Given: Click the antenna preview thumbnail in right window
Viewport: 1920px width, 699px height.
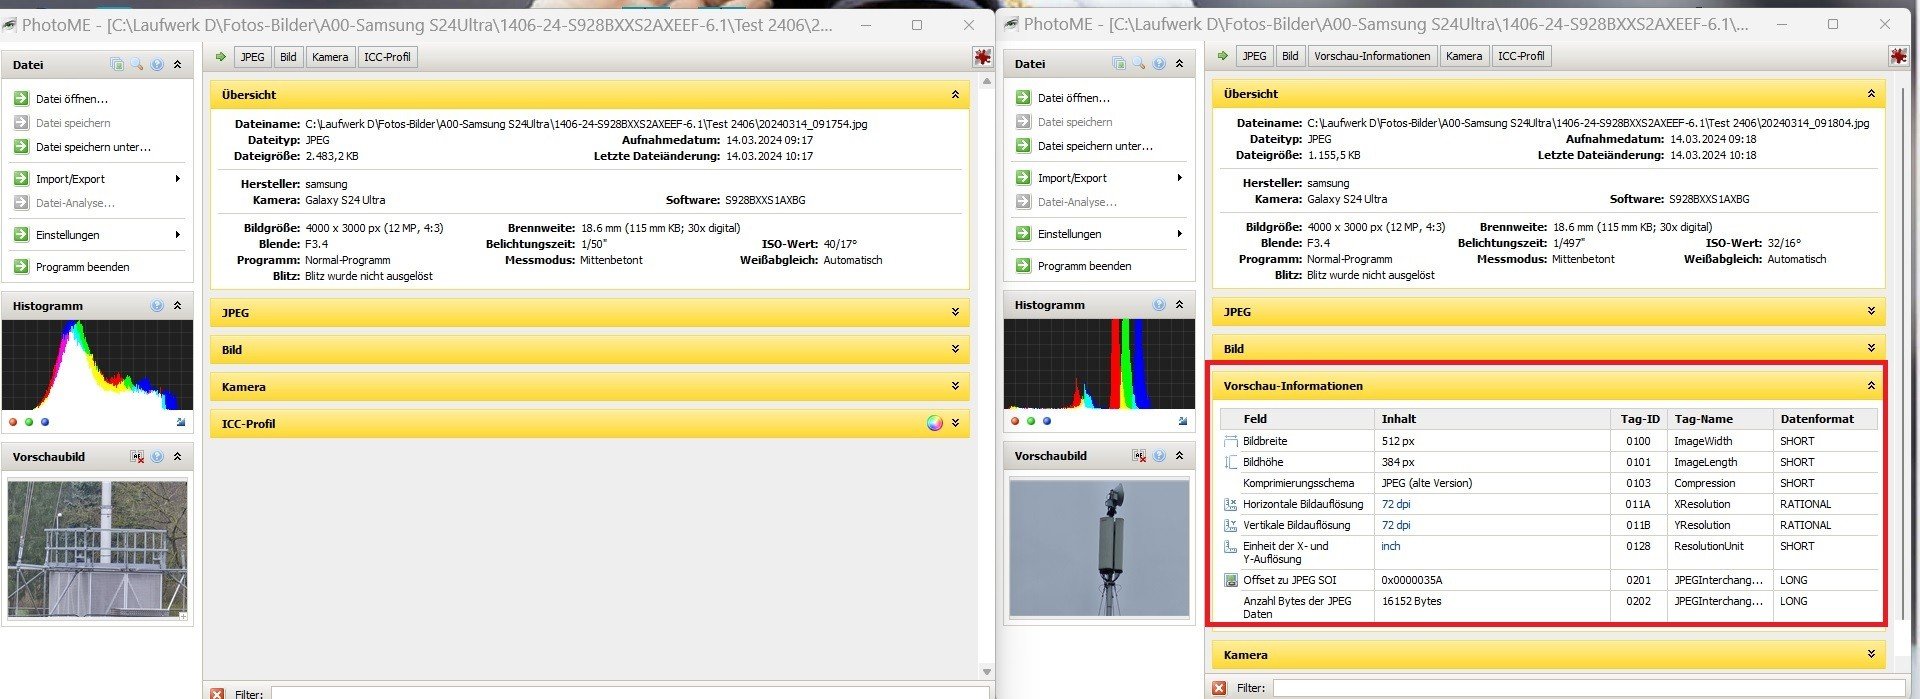Looking at the screenshot, I should [x=1099, y=547].
